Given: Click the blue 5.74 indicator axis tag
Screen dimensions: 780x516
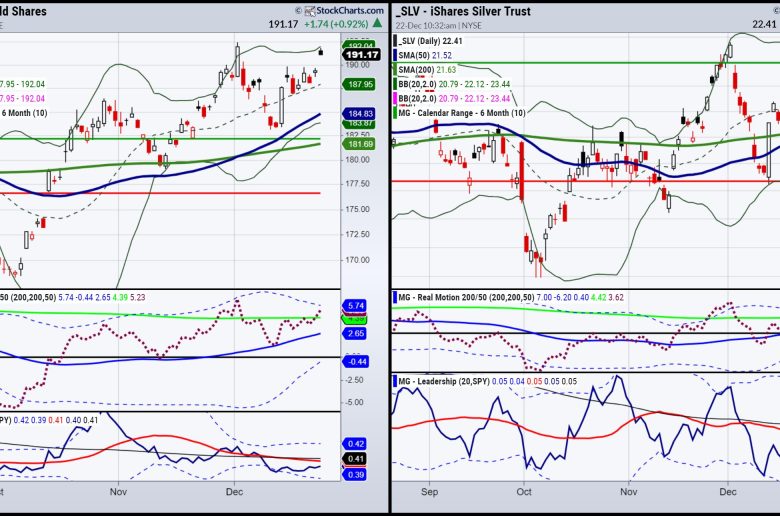Looking at the screenshot, I should coord(355,306).
